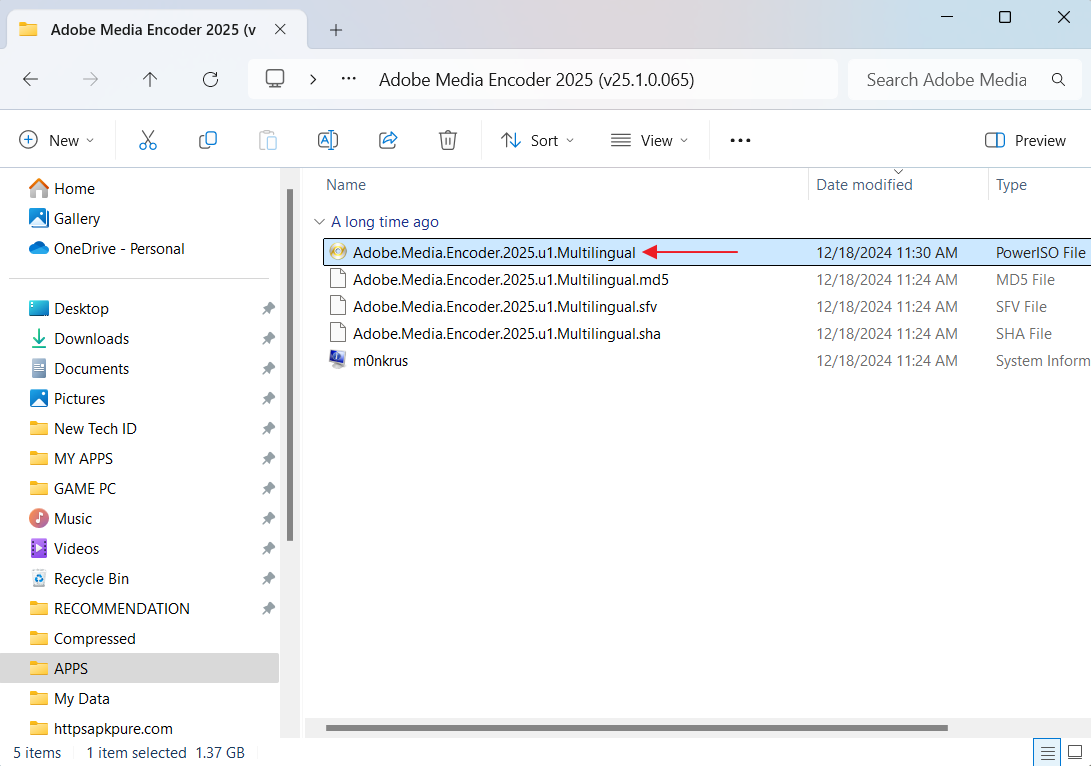This screenshot has width=1091, height=766.
Task: Open the Downloads folder in sidebar
Action: (x=90, y=338)
